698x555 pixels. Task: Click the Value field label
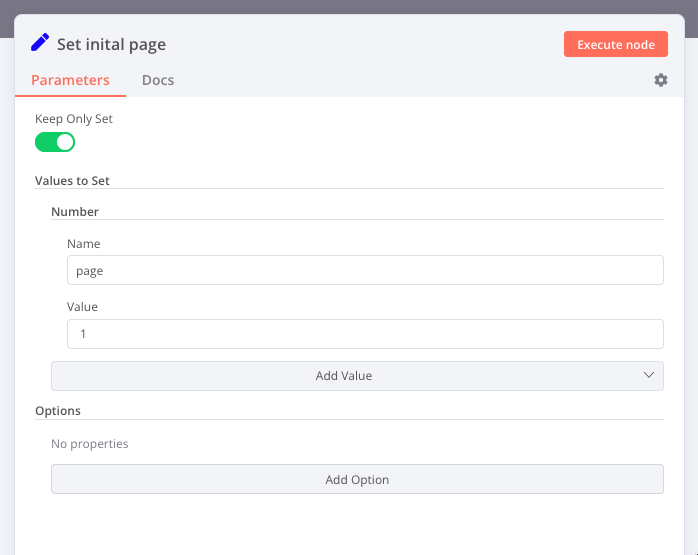click(82, 307)
